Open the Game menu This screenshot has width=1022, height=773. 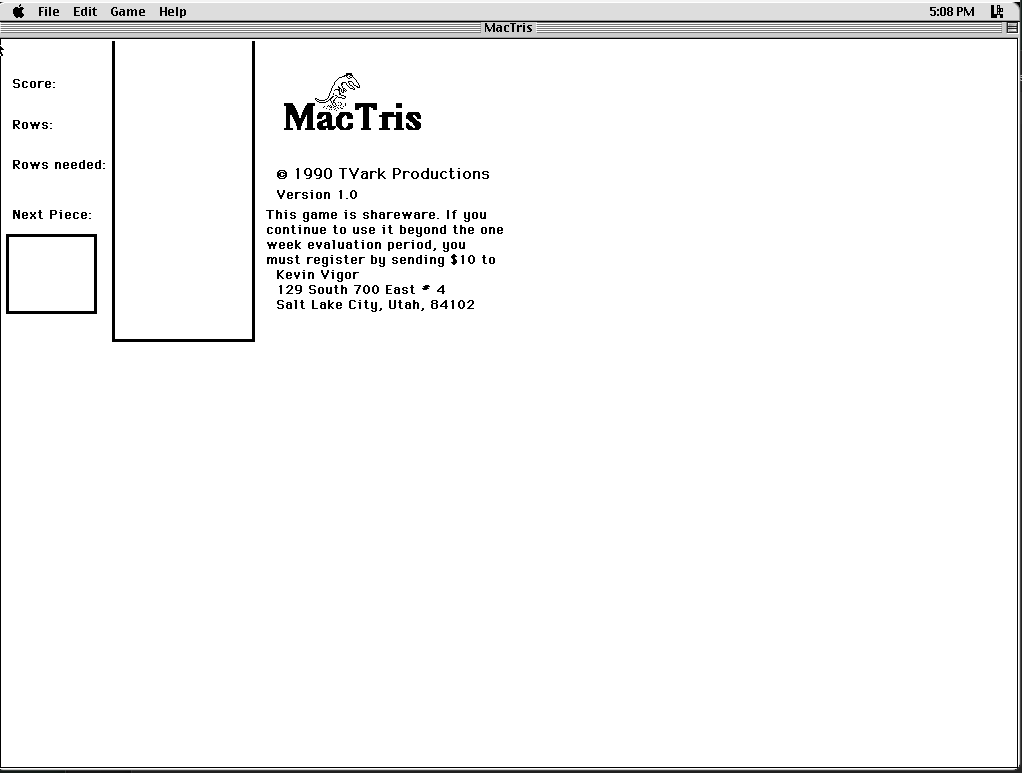[127, 12]
